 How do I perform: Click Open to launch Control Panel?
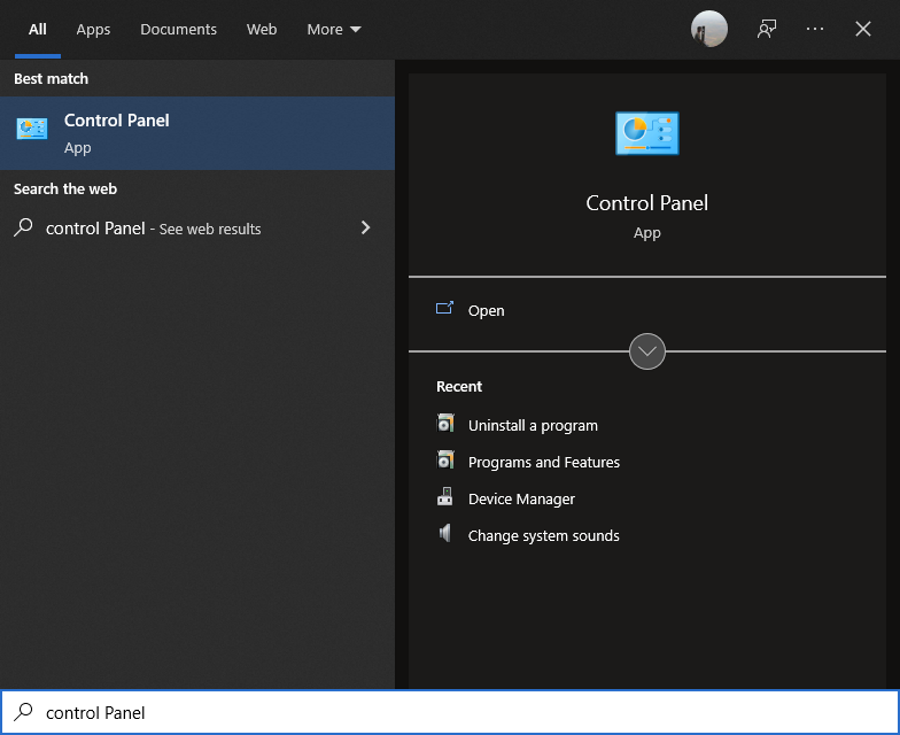pos(486,310)
